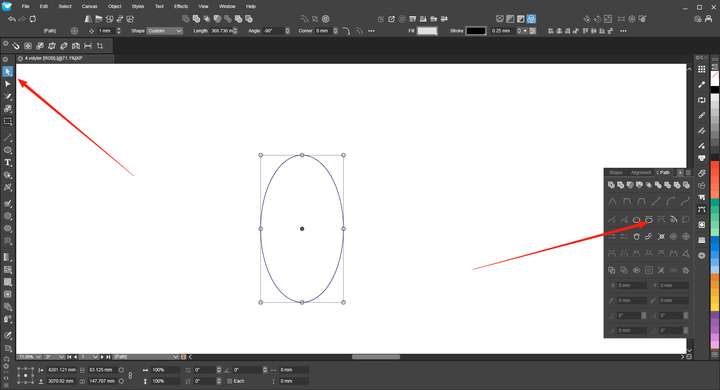This screenshot has height=390, width=720.
Task: Click the circled path icon in Path panel
Action: point(648,220)
